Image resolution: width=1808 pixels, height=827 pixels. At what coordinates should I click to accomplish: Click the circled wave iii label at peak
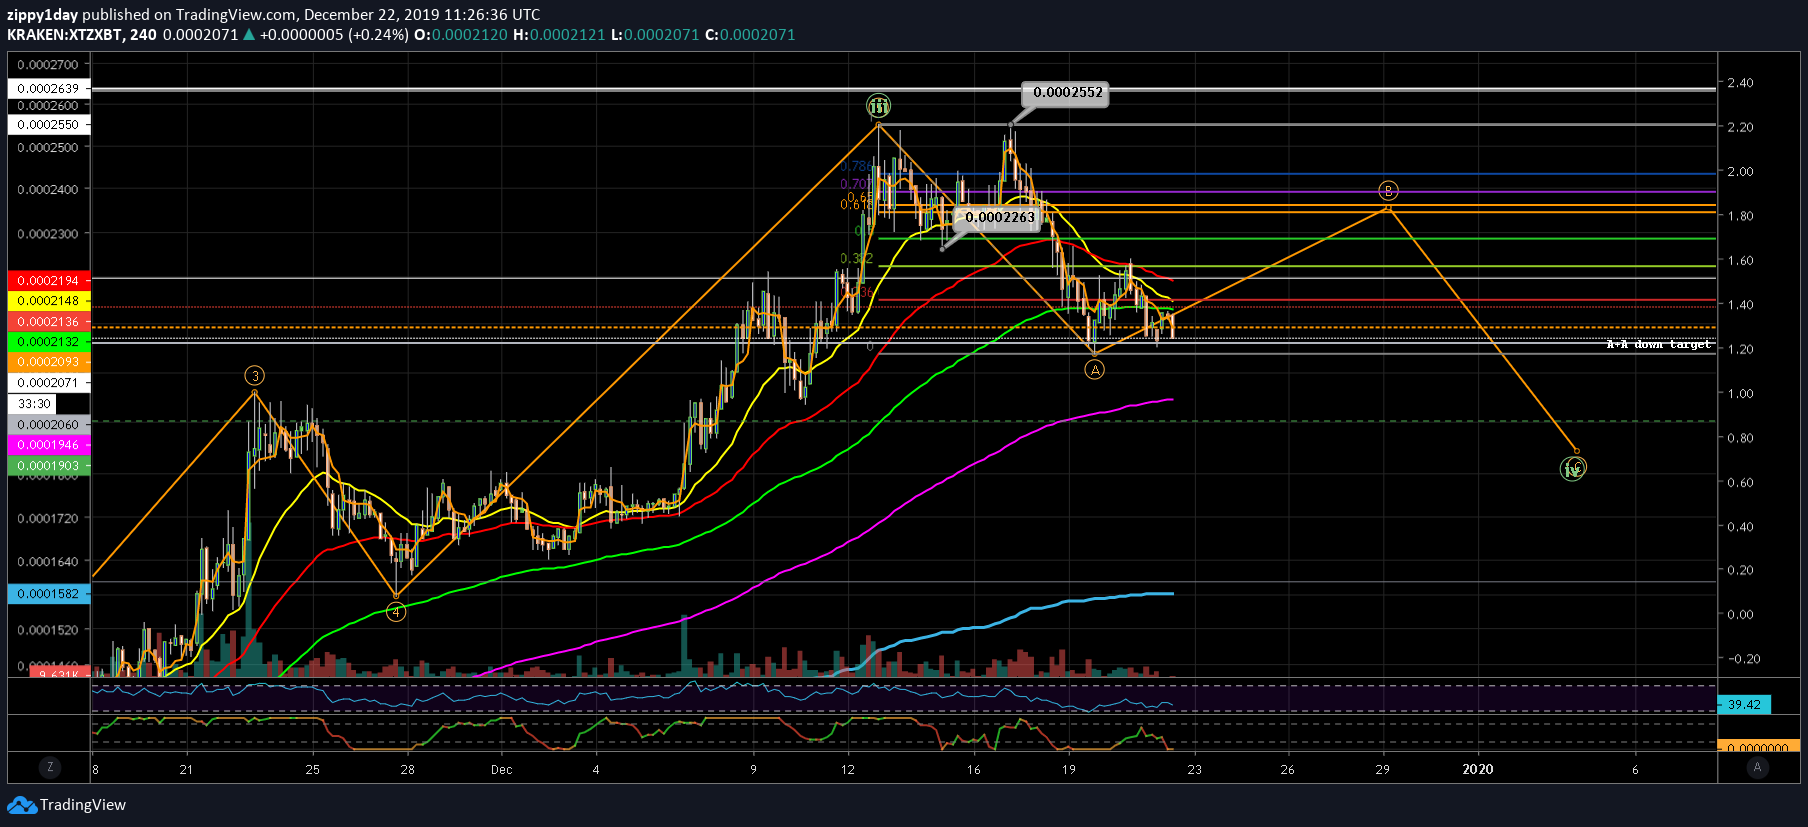click(x=878, y=106)
